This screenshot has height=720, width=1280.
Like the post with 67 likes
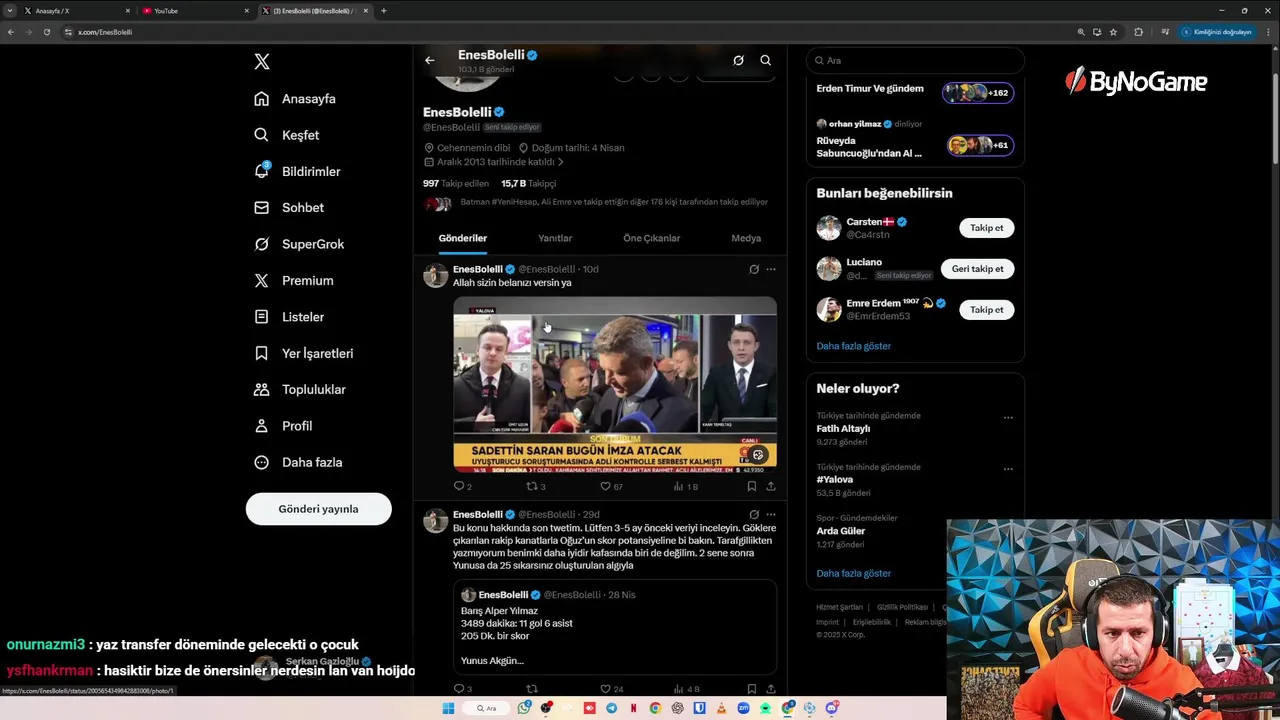click(610, 486)
